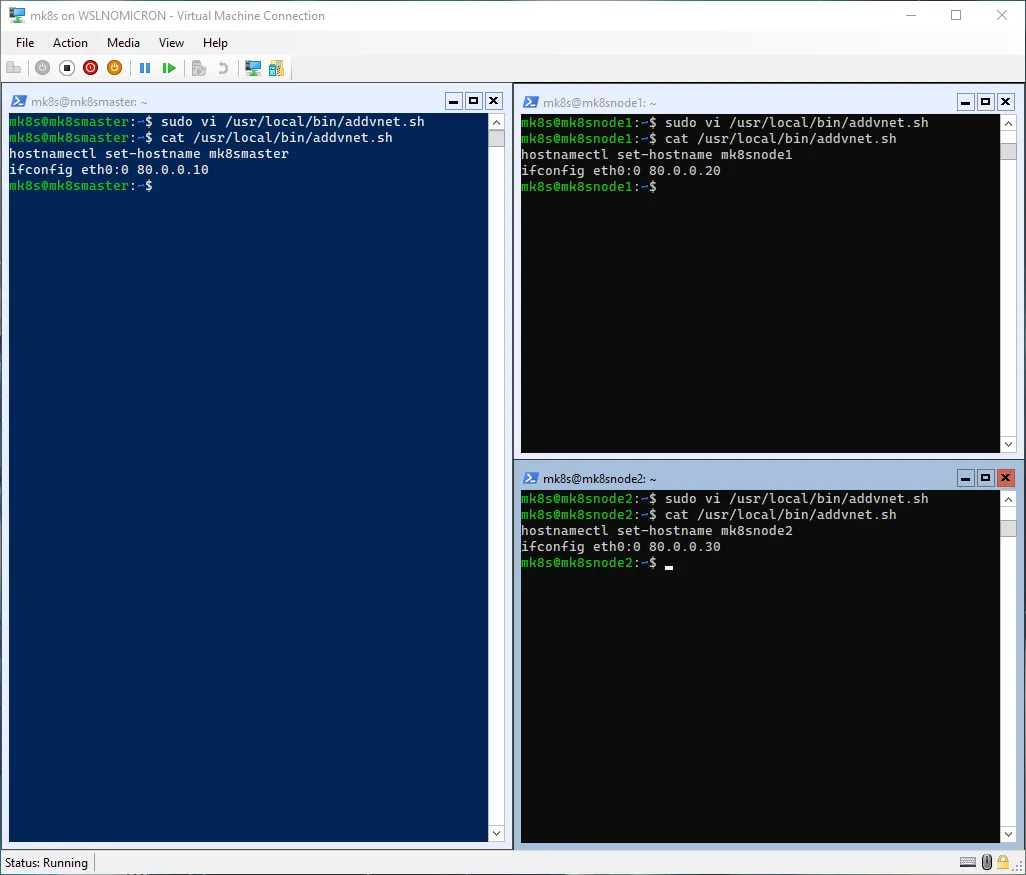Screen dimensions: 1026x875
Task: Click the green Reset play icon
Action: point(169,68)
